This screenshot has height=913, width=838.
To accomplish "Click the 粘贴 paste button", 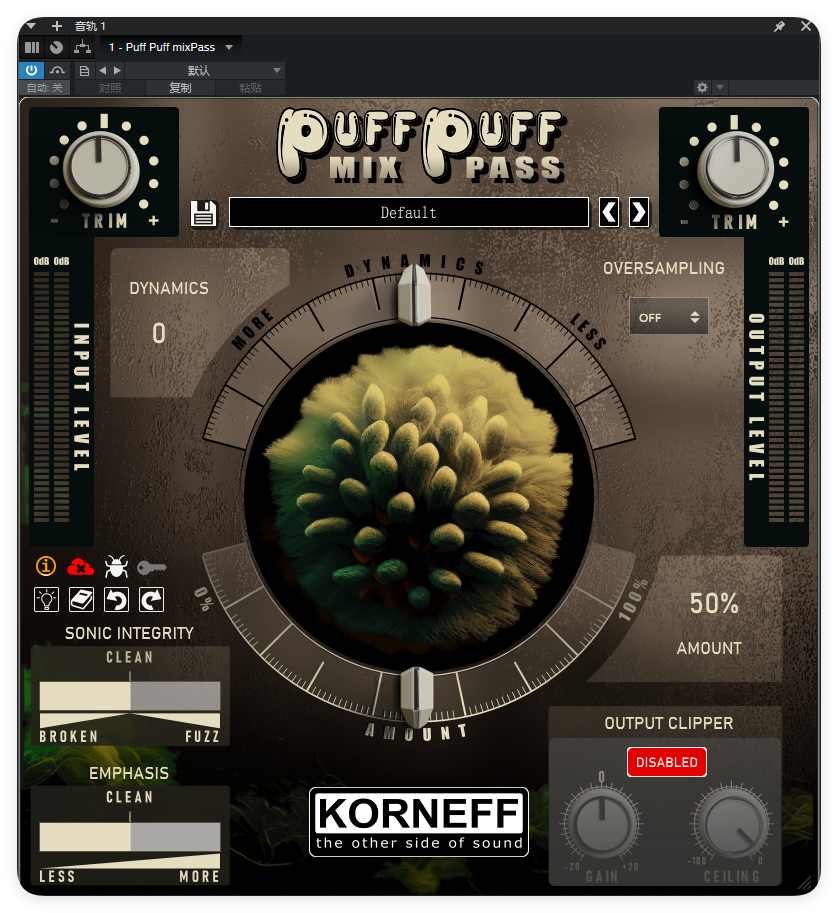I will [250, 88].
